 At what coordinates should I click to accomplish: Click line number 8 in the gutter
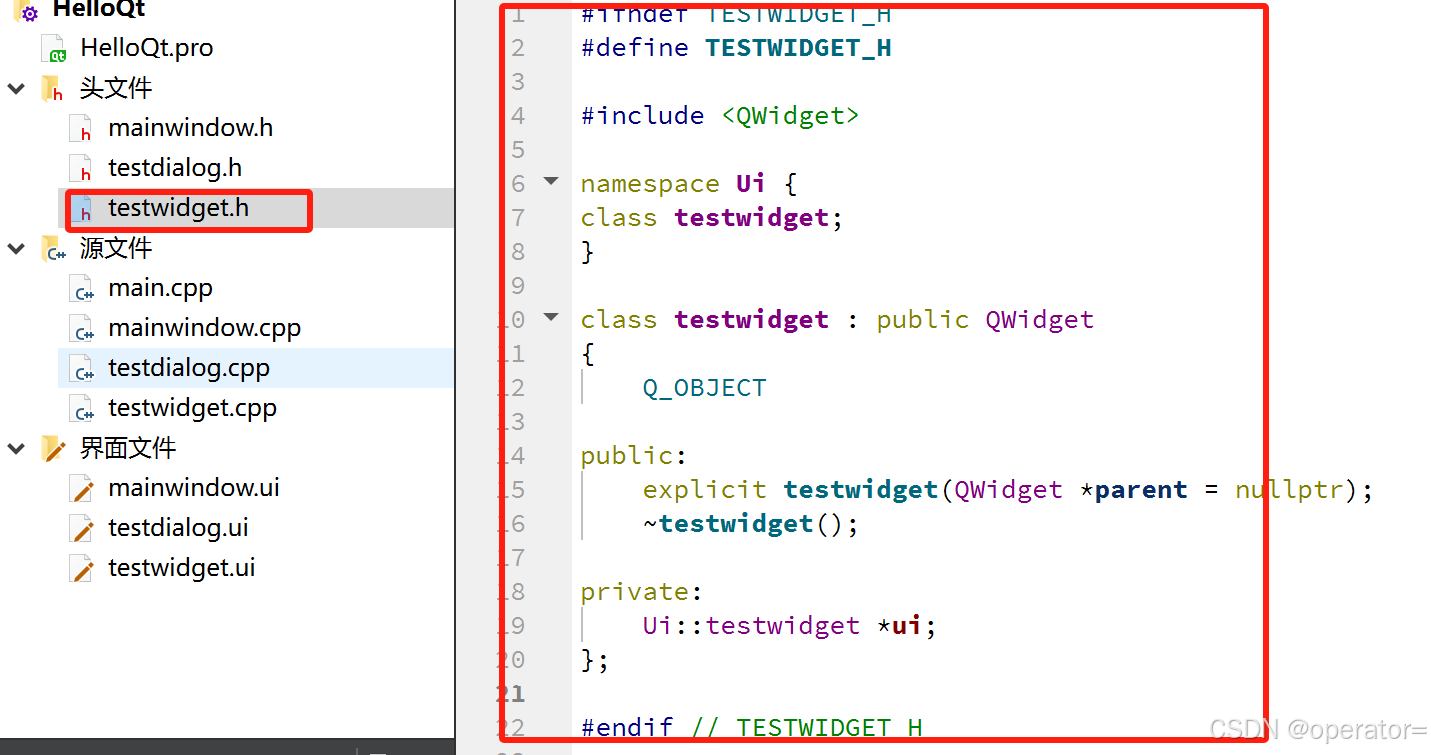pos(518,252)
